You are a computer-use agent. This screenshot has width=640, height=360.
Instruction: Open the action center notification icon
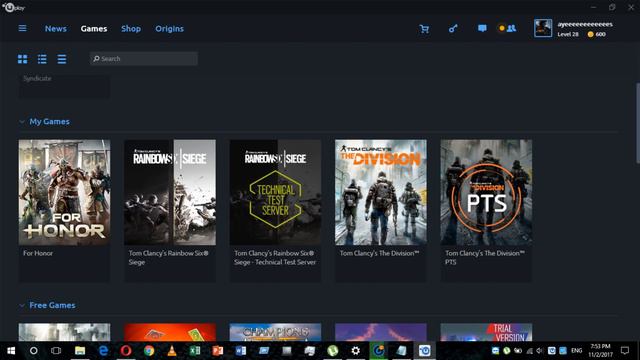[625, 351]
